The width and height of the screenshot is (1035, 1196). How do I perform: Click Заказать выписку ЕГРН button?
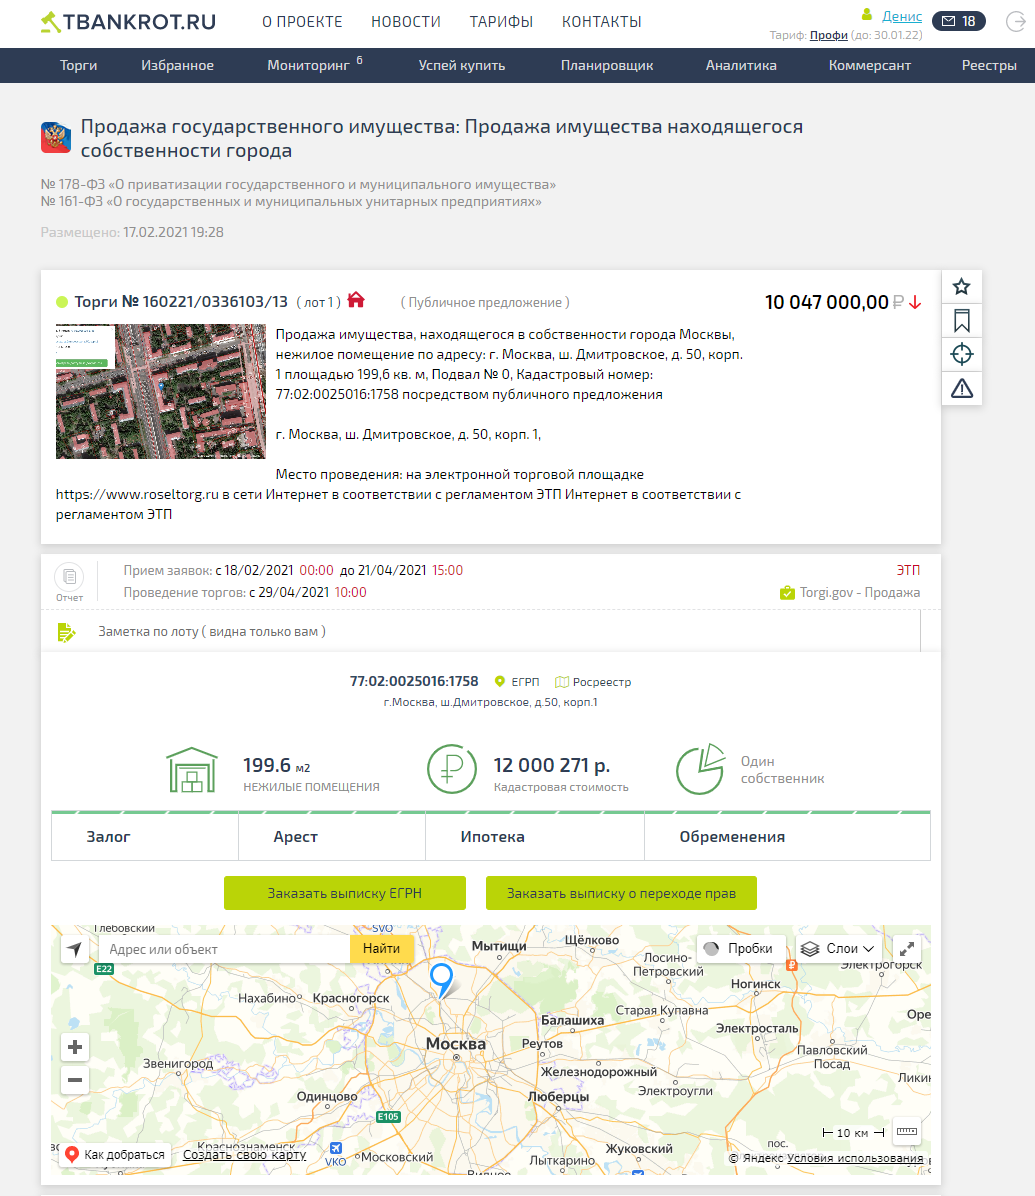(345, 893)
